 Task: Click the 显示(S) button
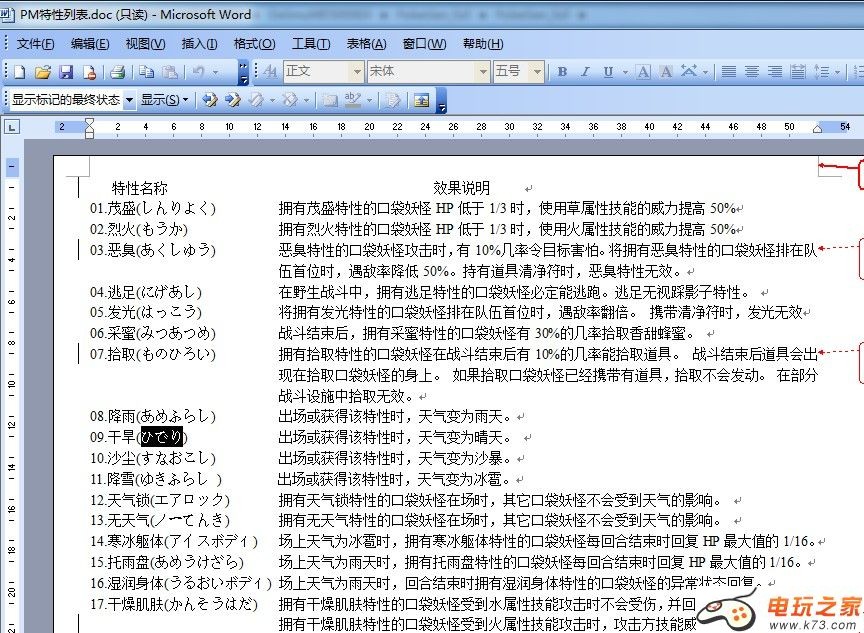click(x=164, y=100)
